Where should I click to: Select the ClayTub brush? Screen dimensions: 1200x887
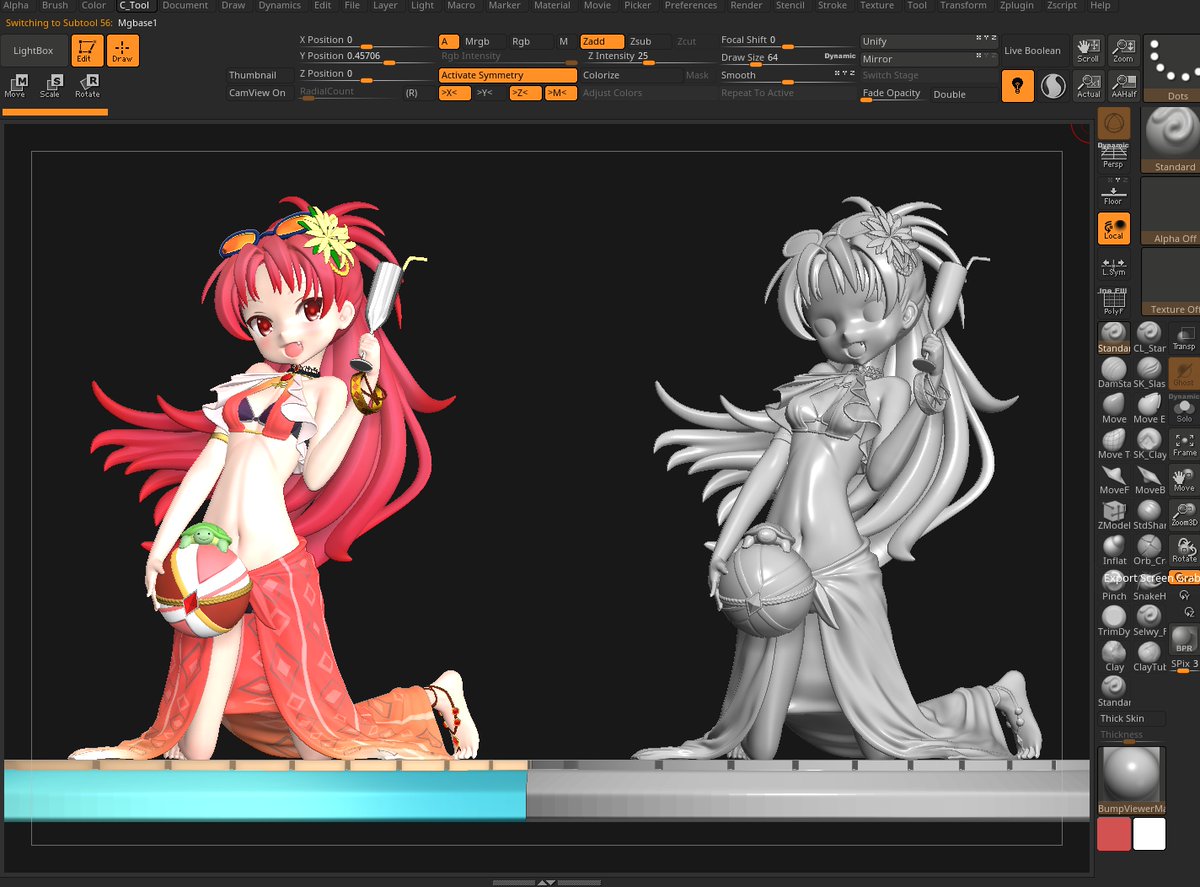point(1149,655)
